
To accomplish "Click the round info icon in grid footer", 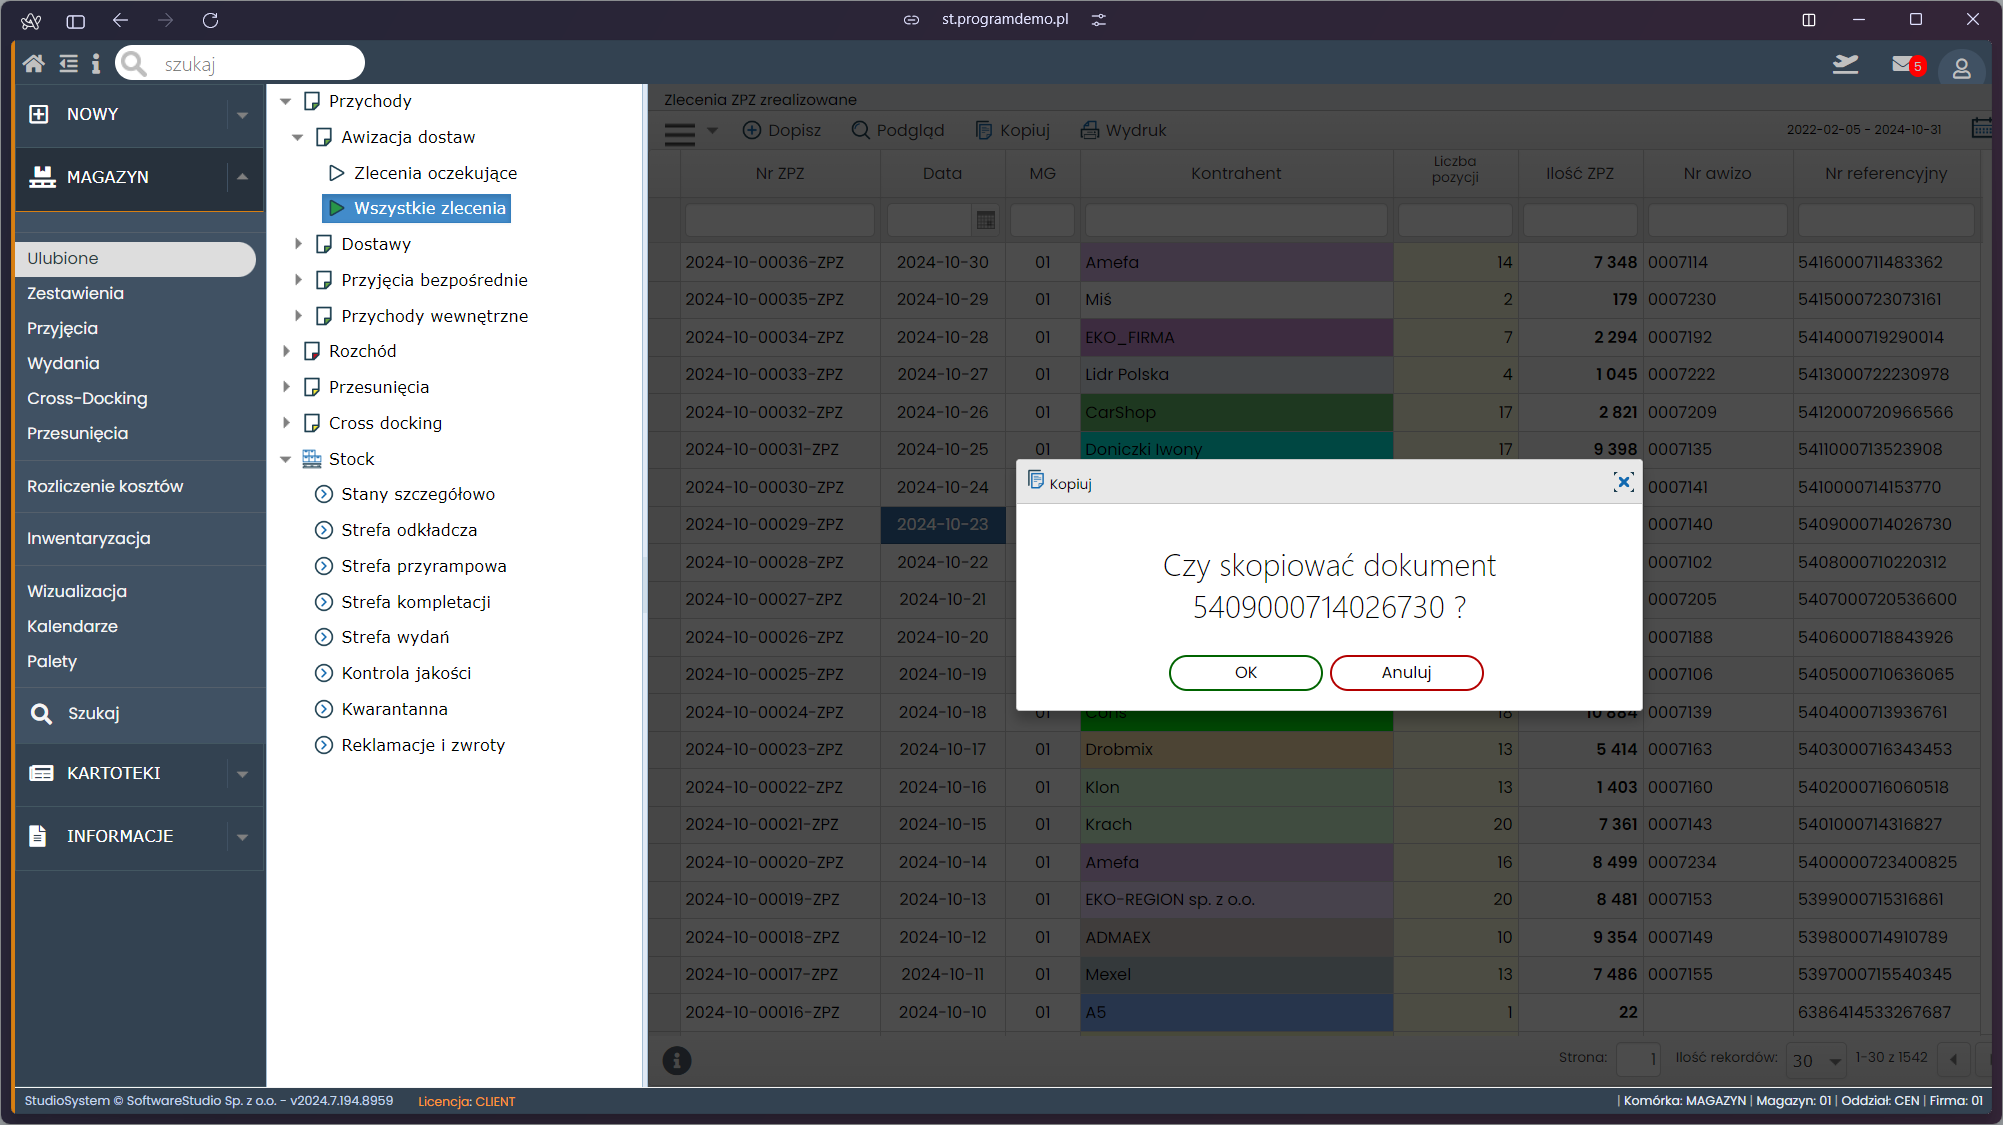I will tap(677, 1060).
